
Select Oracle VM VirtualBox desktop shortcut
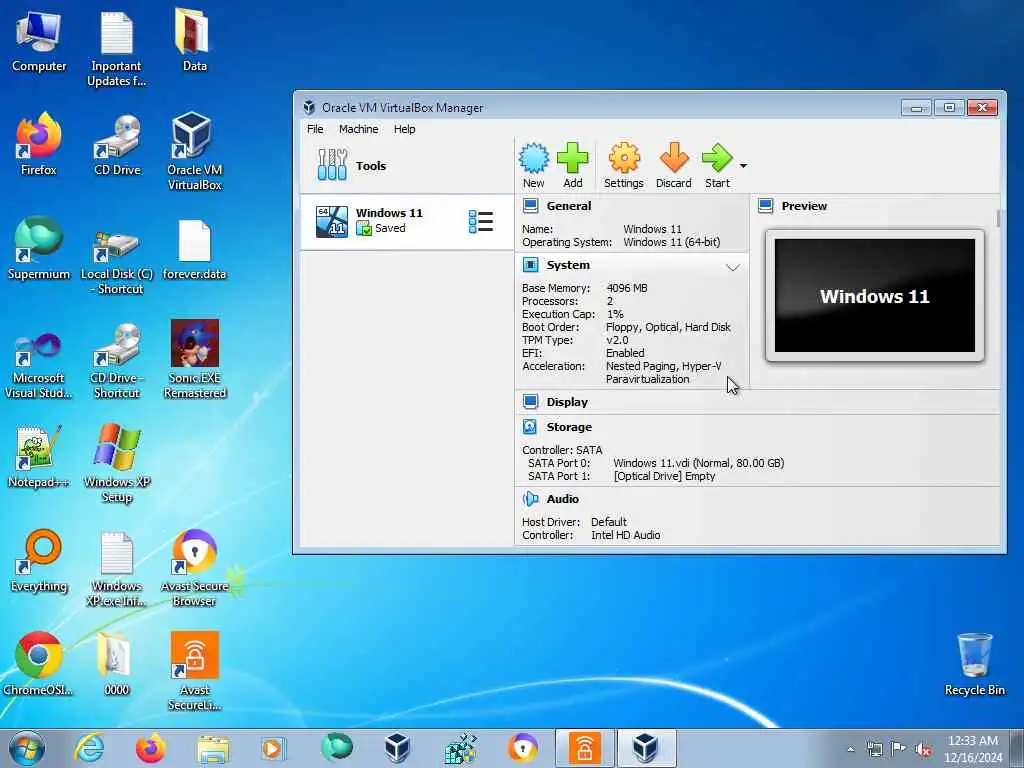[194, 152]
